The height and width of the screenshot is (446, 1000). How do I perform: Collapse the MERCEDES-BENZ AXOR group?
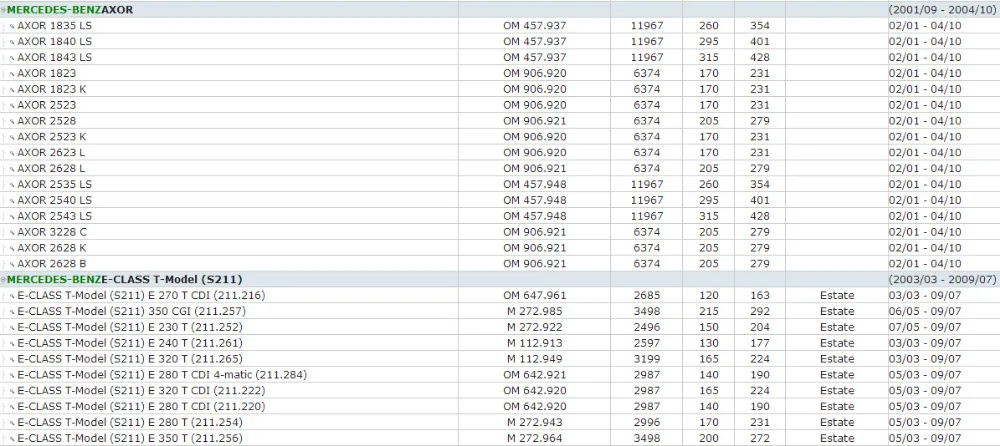pyautogui.click(x=3, y=10)
